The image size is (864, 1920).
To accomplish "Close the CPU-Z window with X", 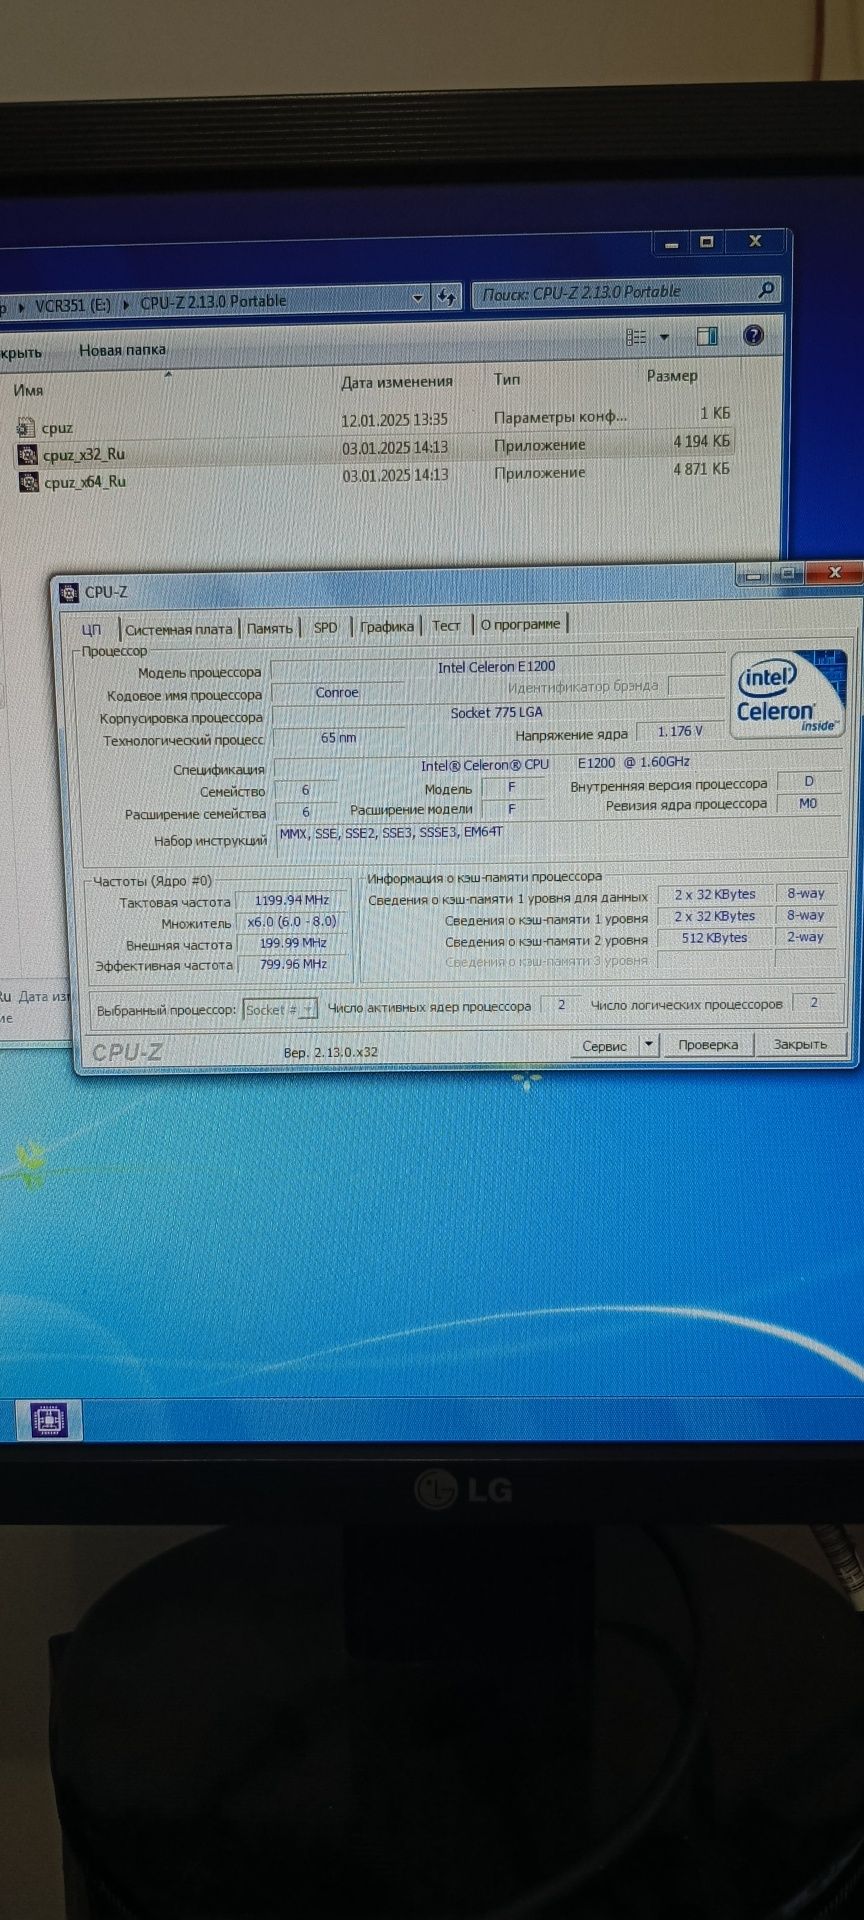I will click(834, 572).
